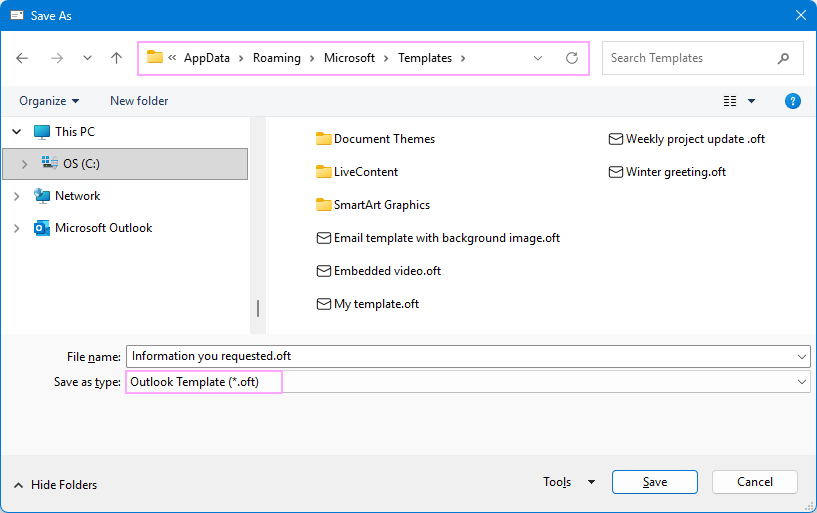The height and width of the screenshot is (513, 817).
Task: Change view with the view icon
Action: [x=730, y=101]
